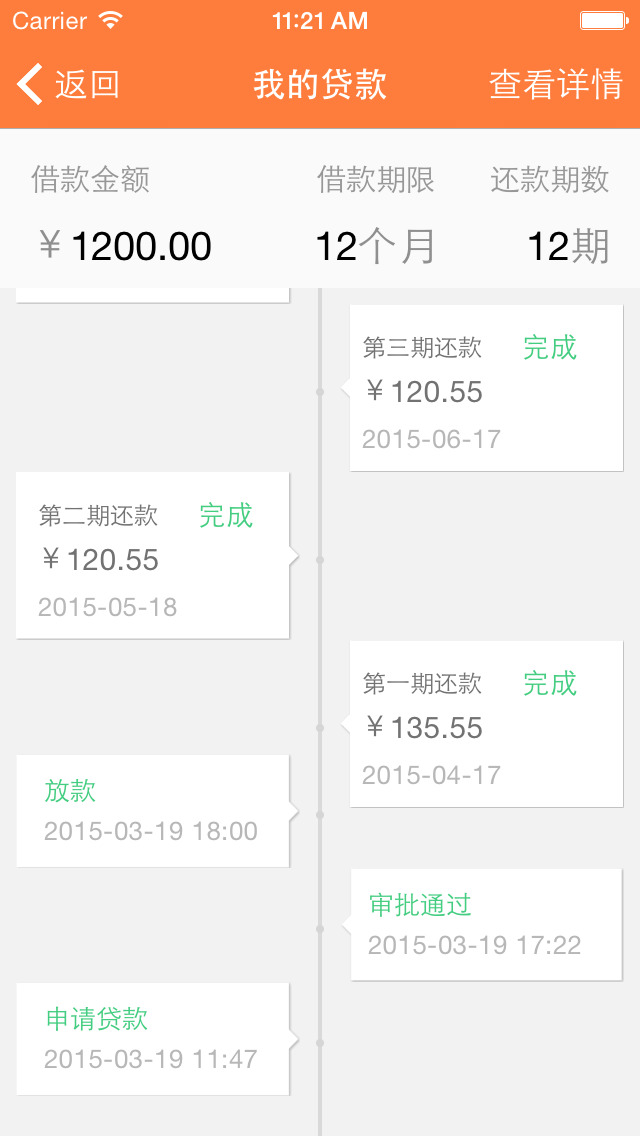Open the 申请贷款 application entry
The height and width of the screenshot is (1136, 640).
pos(153,1039)
